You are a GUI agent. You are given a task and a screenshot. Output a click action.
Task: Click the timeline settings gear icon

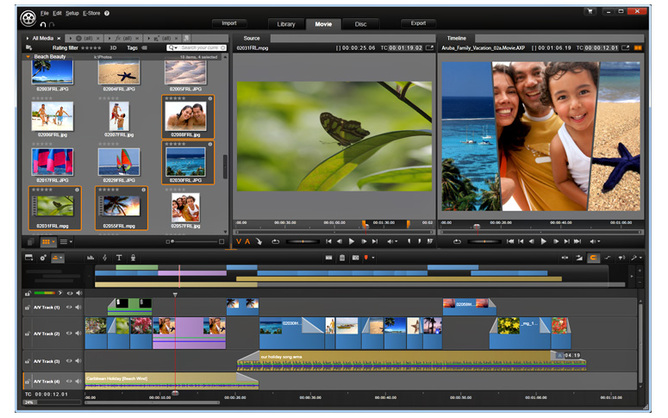(43, 257)
